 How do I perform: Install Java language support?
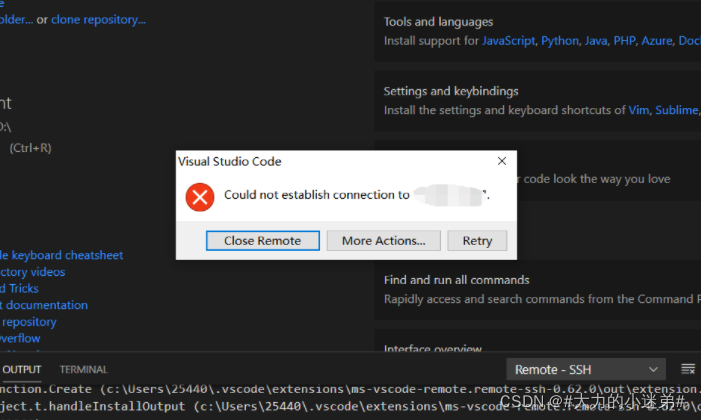596,41
